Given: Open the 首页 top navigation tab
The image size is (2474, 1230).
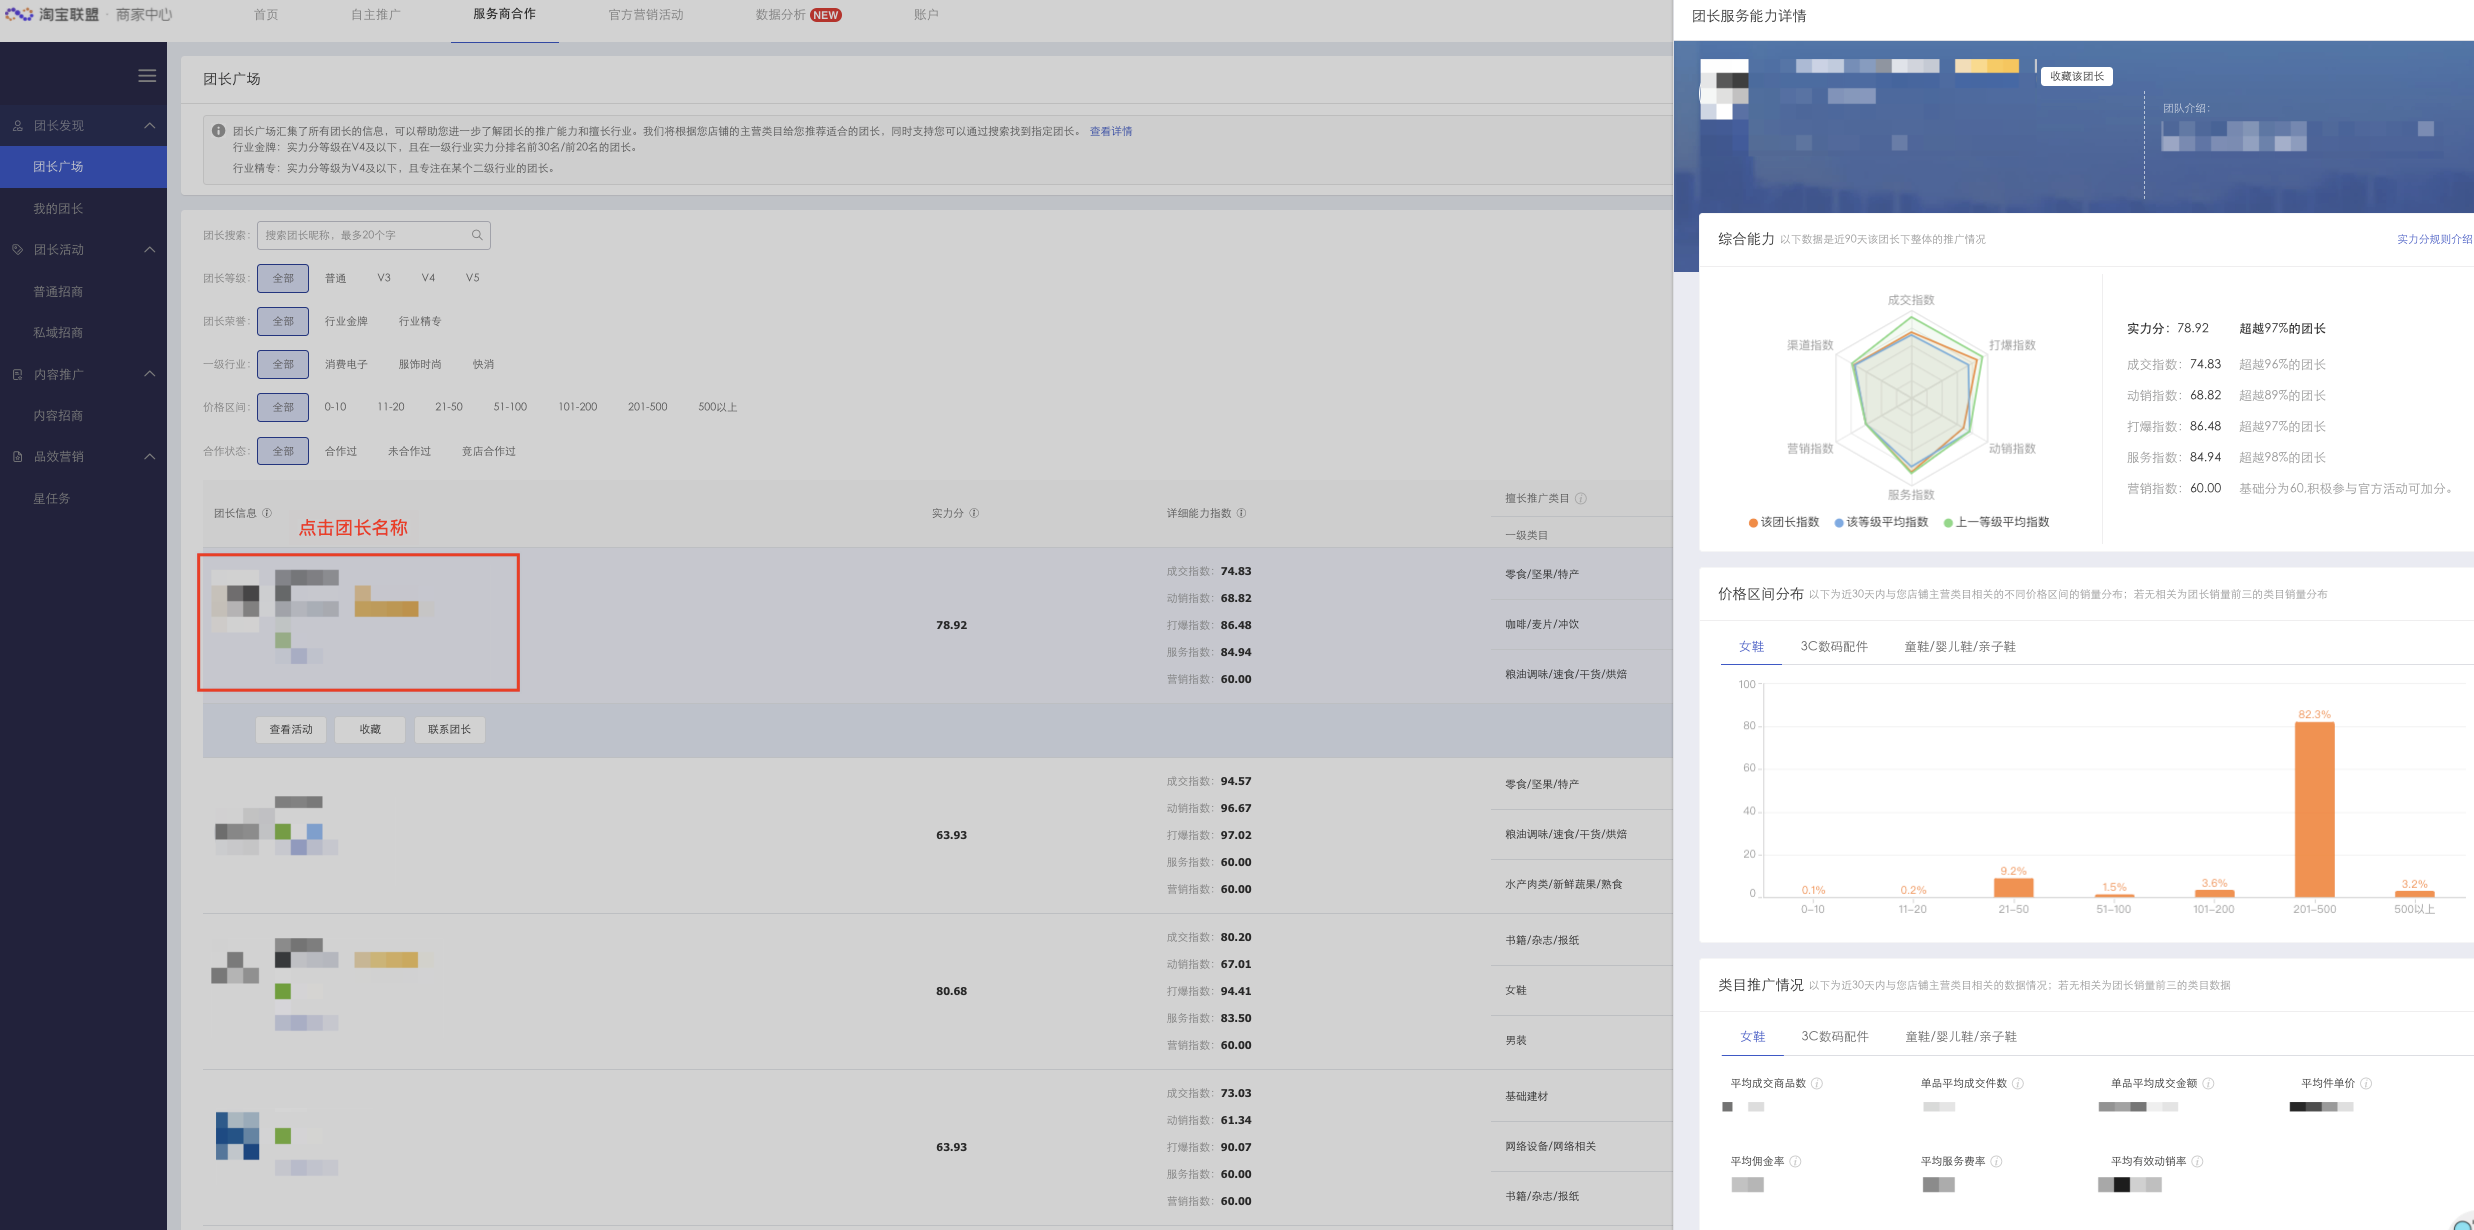Looking at the screenshot, I should click(266, 15).
